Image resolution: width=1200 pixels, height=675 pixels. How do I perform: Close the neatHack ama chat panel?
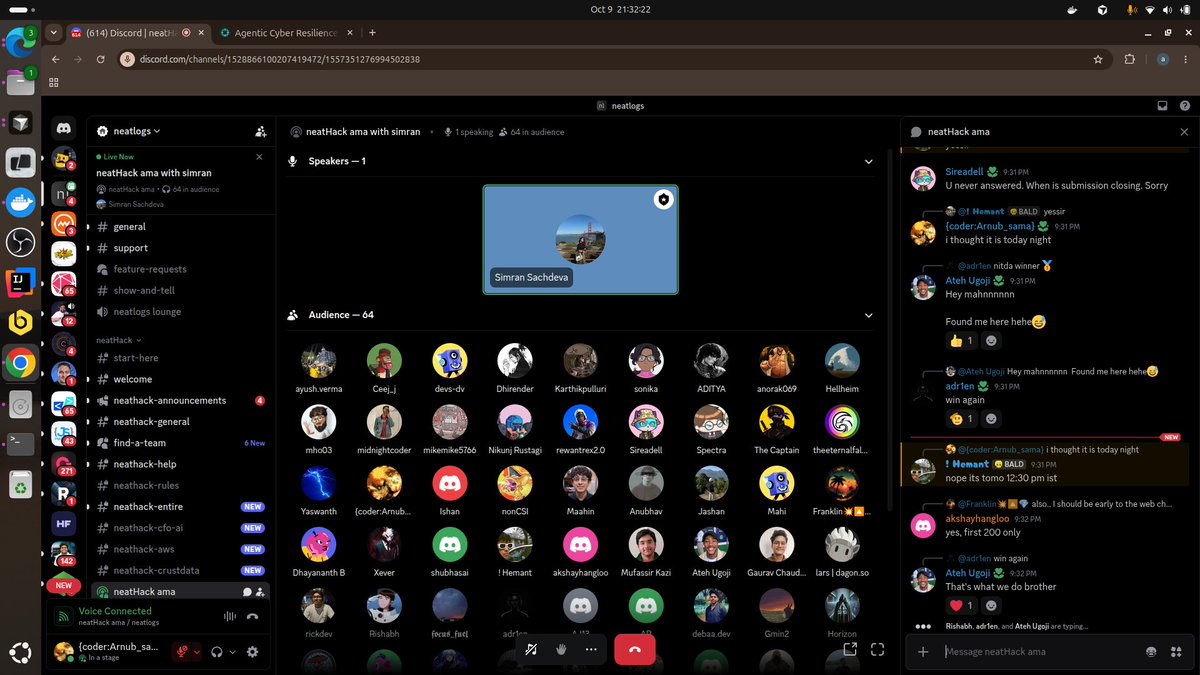[x=1184, y=131]
